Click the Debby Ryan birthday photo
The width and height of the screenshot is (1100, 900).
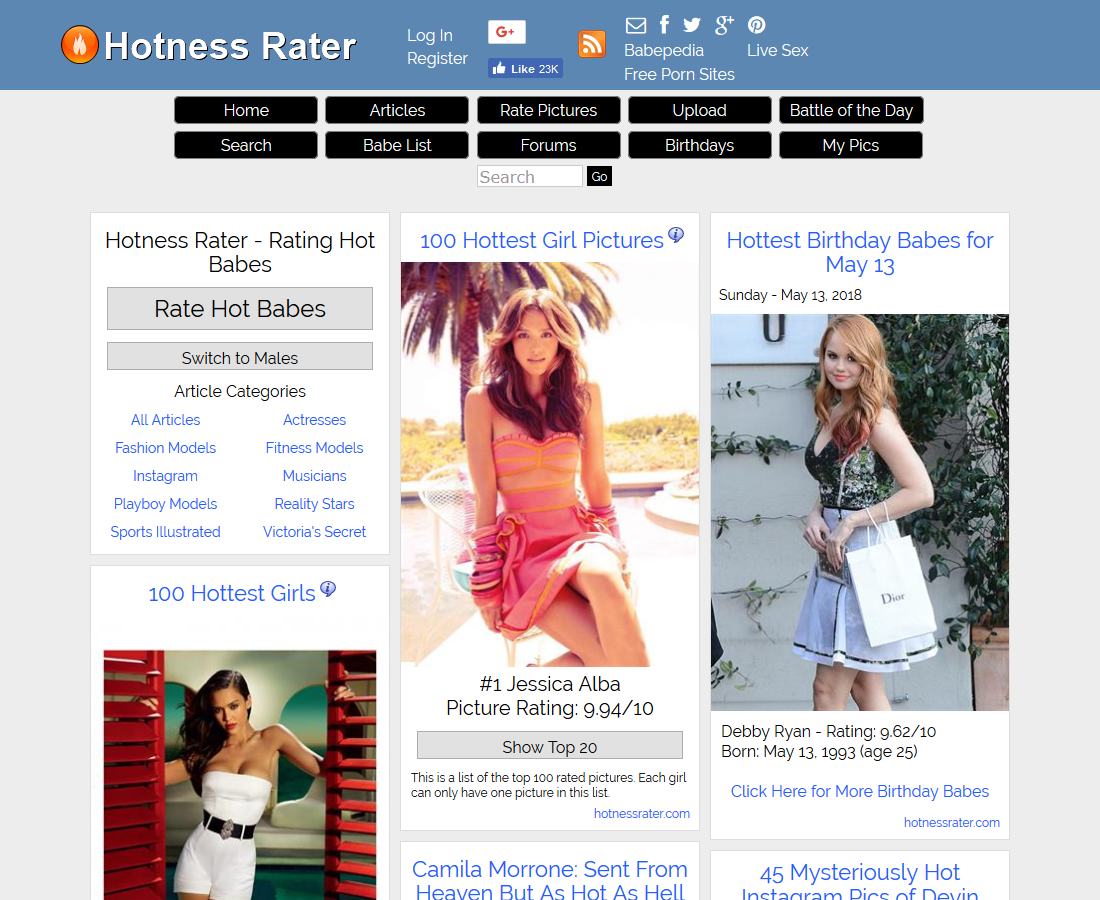point(860,512)
